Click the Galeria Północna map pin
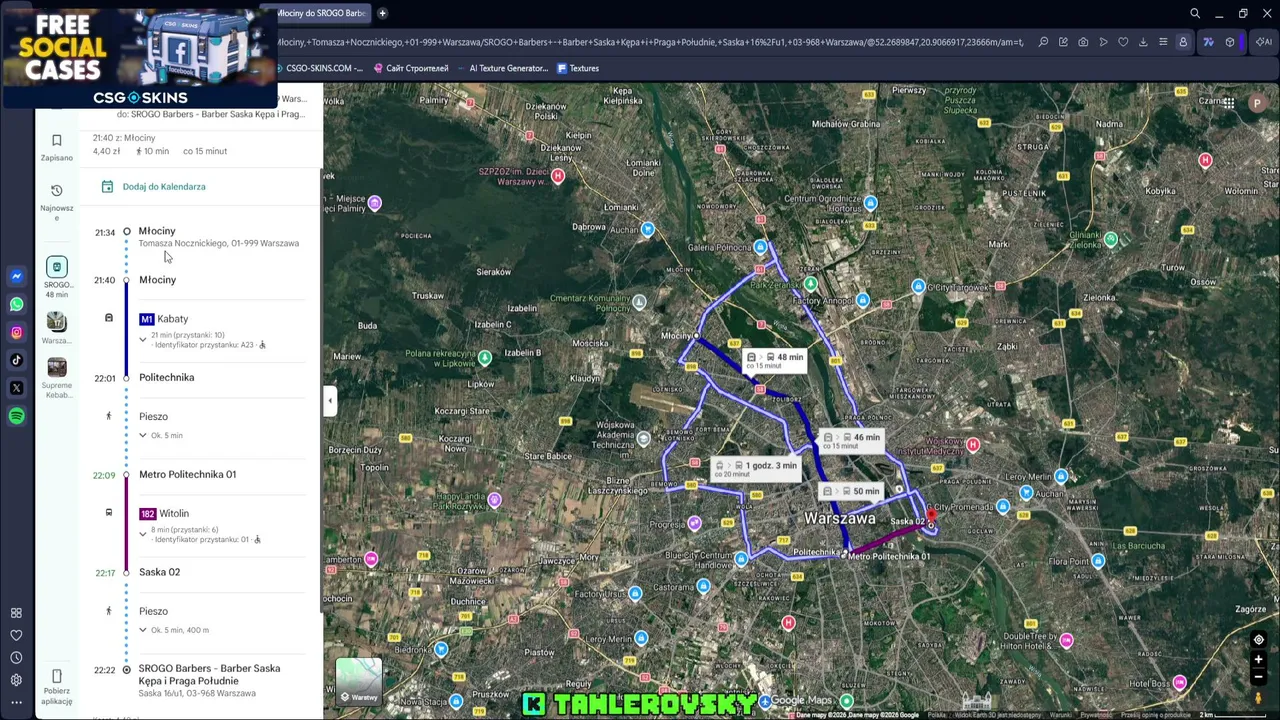Screen dimensions: 1280x720 761,247
